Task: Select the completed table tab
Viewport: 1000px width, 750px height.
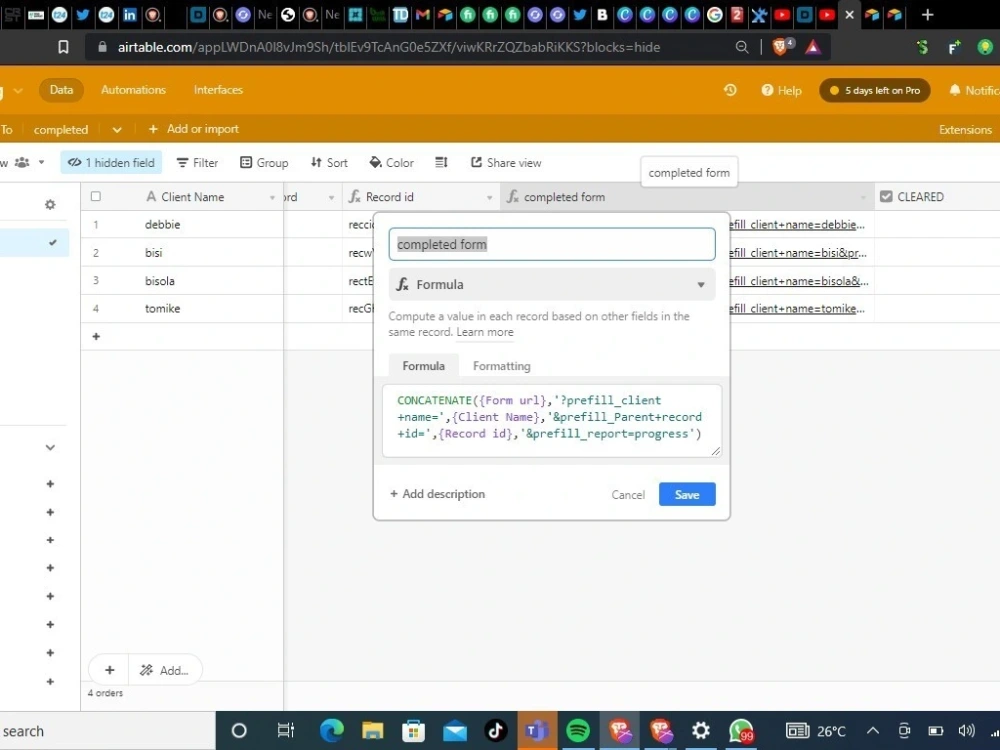Action: (x=61, y=129)
